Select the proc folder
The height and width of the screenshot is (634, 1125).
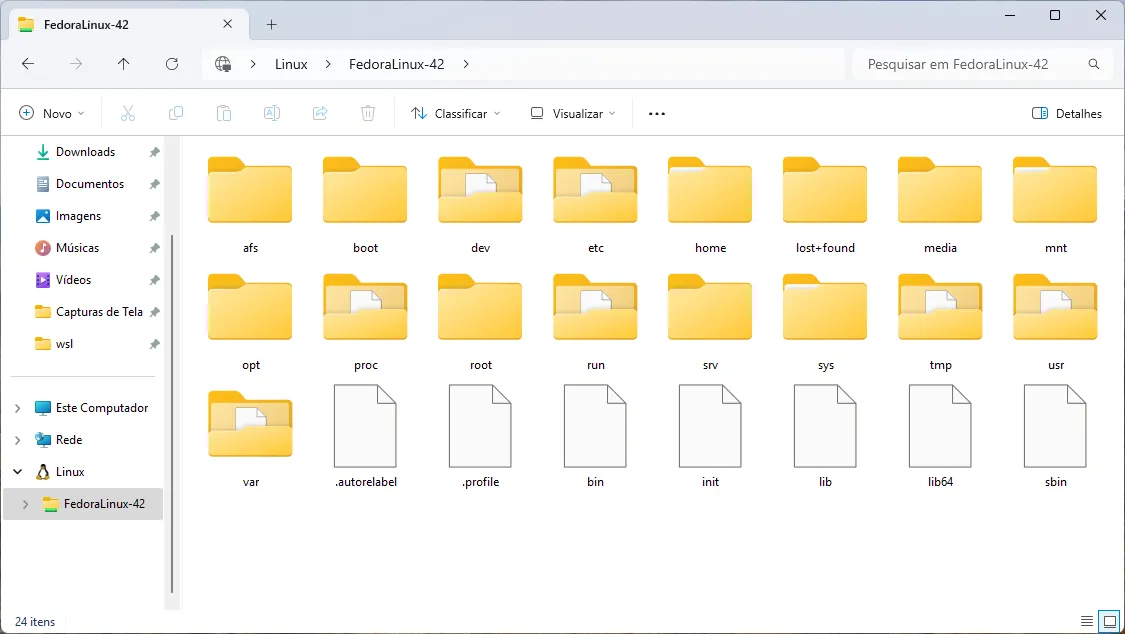click(x=365, y=323)
